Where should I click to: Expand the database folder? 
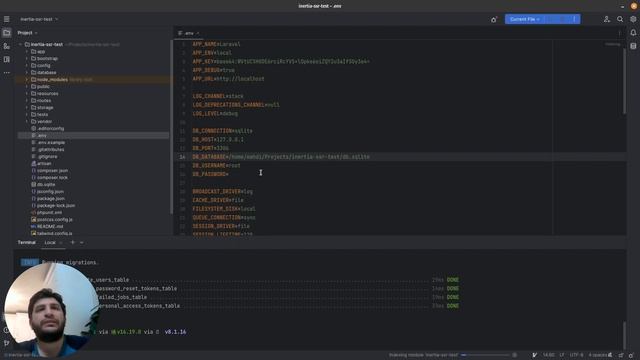pos(27,73)
